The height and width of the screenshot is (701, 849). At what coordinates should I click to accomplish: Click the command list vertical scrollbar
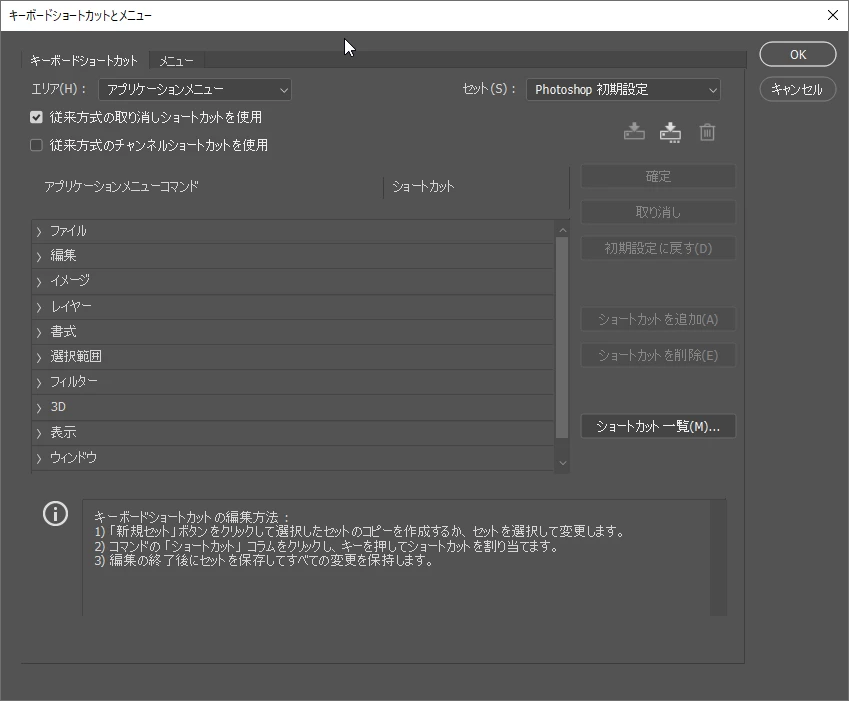(562, 338)
